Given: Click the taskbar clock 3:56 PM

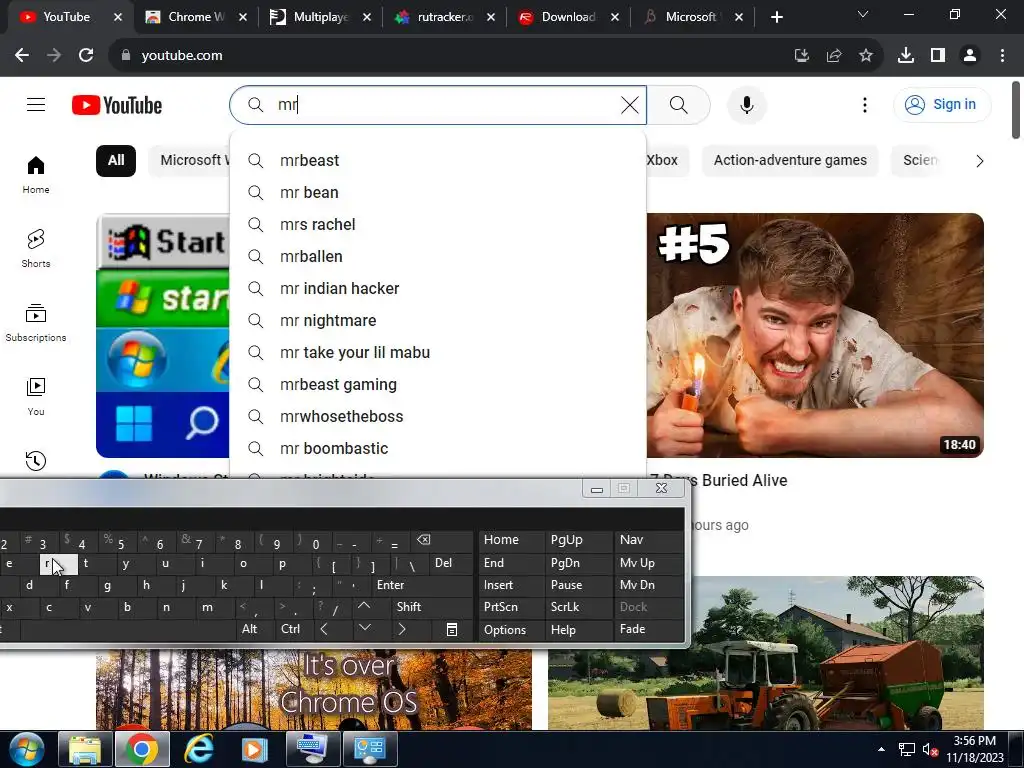Looking at the screenshot, I should pos(974,741).
